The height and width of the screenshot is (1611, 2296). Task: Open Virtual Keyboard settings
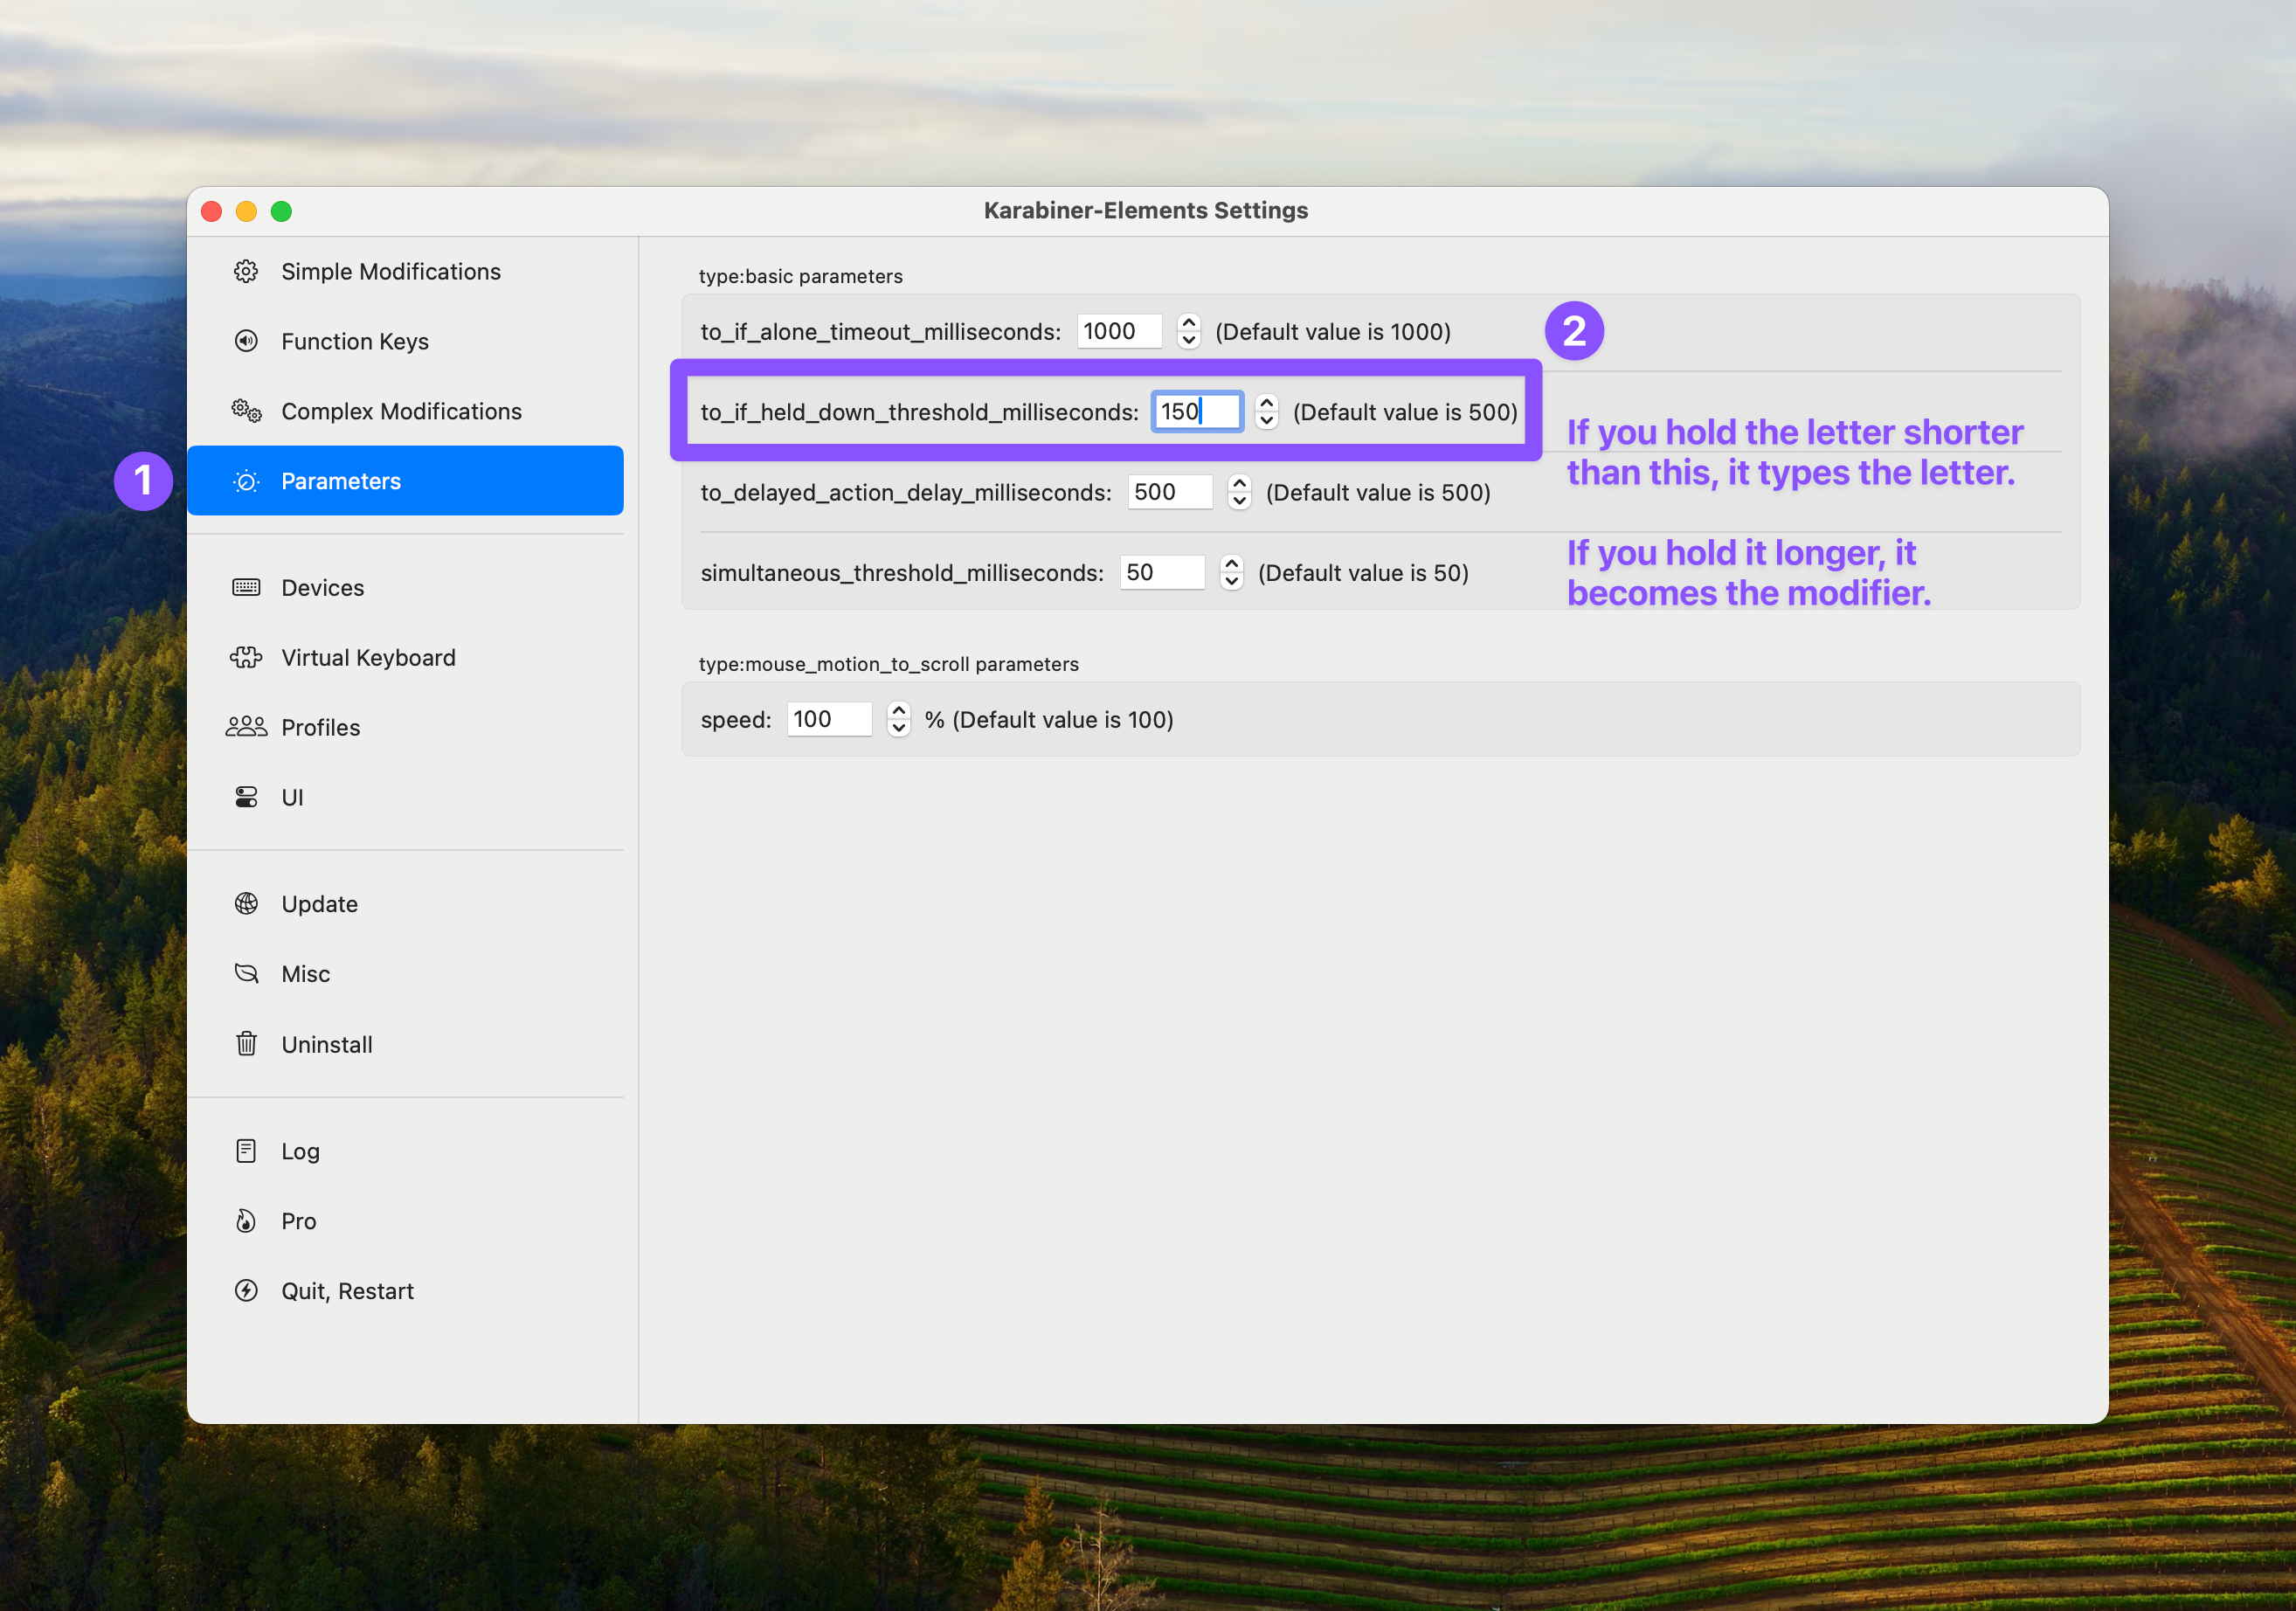point(405,657)
